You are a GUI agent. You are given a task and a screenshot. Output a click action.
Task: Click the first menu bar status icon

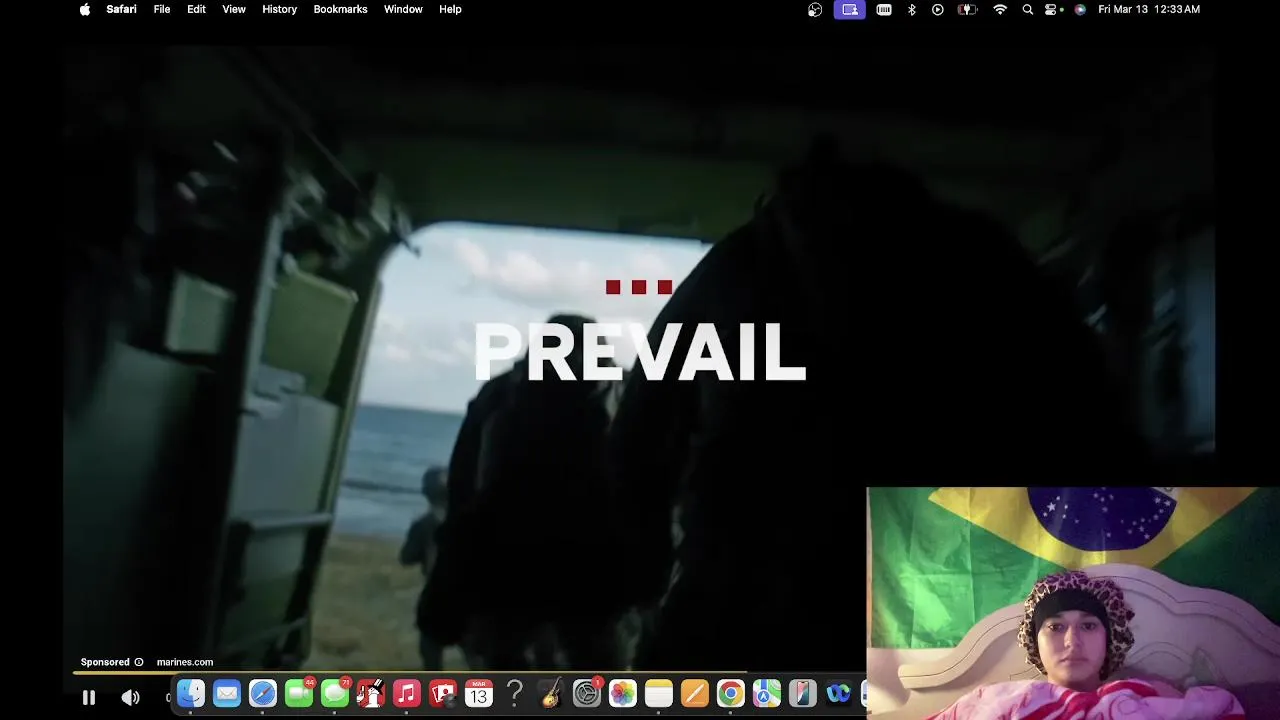pos(815,9)
